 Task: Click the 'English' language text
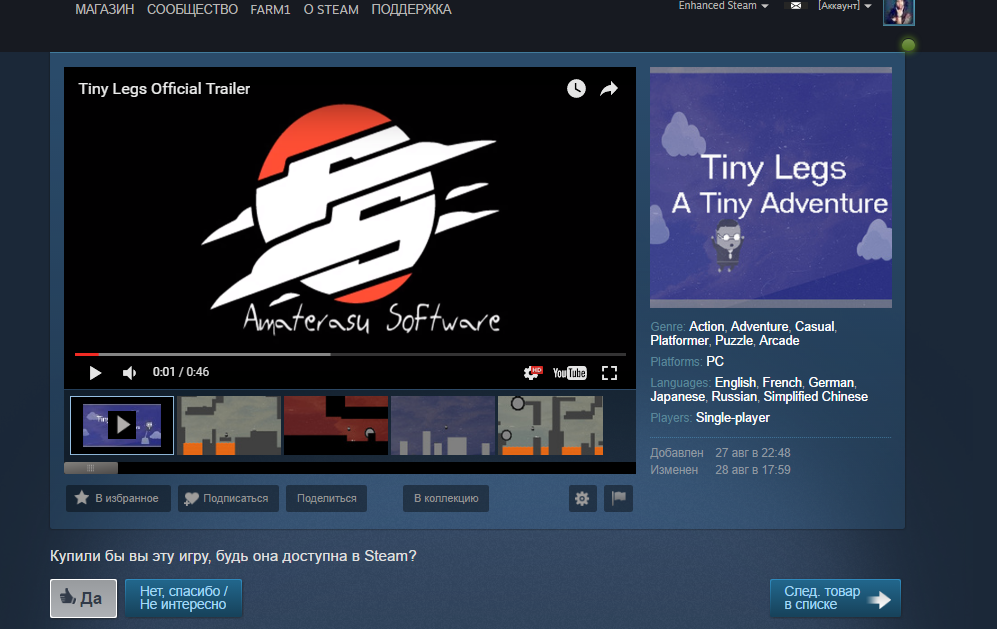point(735,383)
